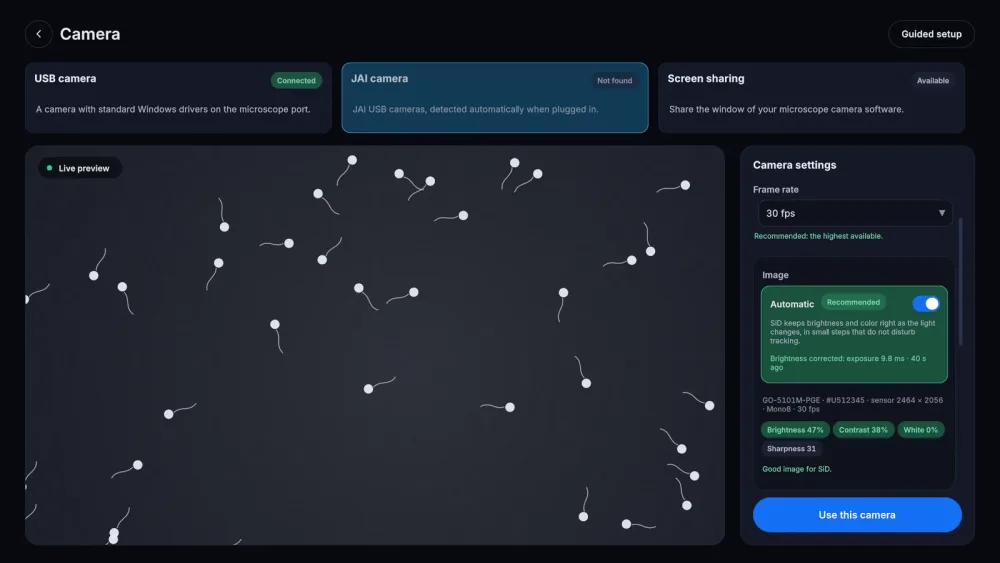Click the Available status badge
Screen dimensions: 1000x563
tap(932, 80)
